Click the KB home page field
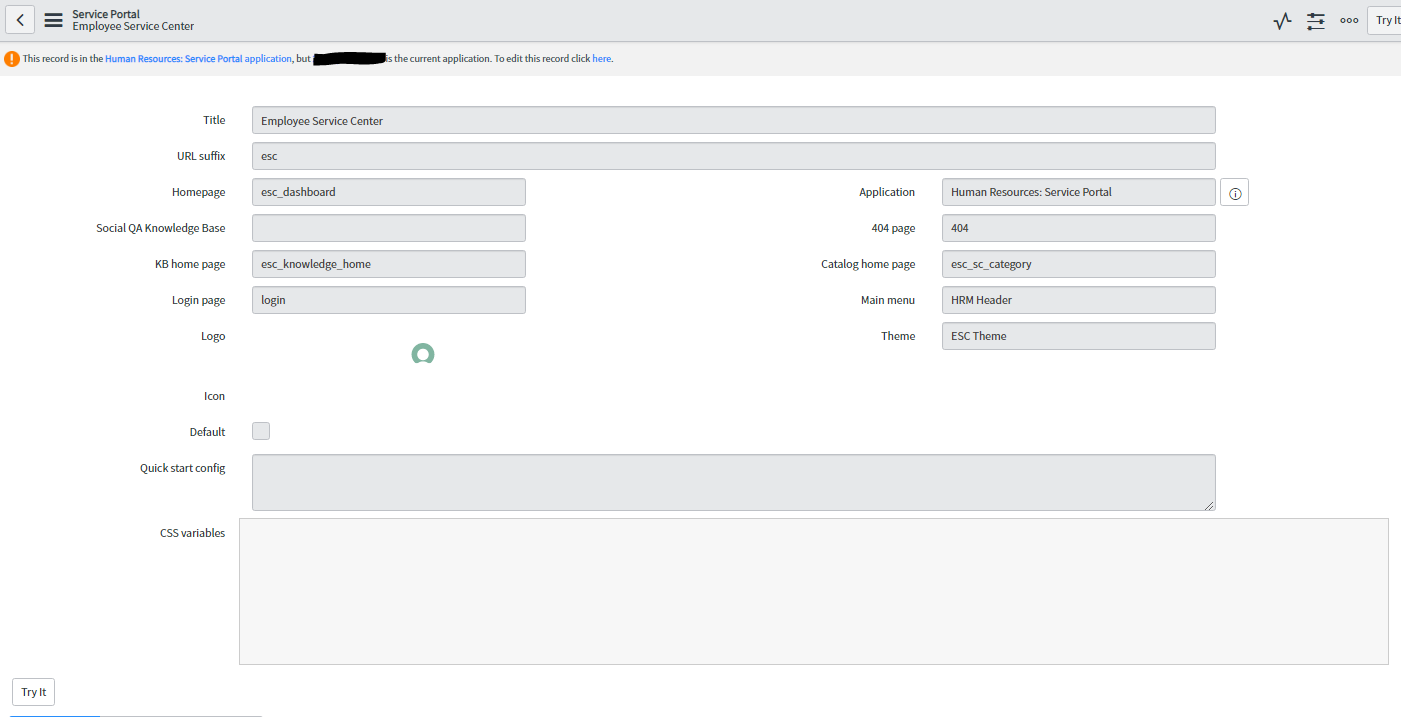 389,264
